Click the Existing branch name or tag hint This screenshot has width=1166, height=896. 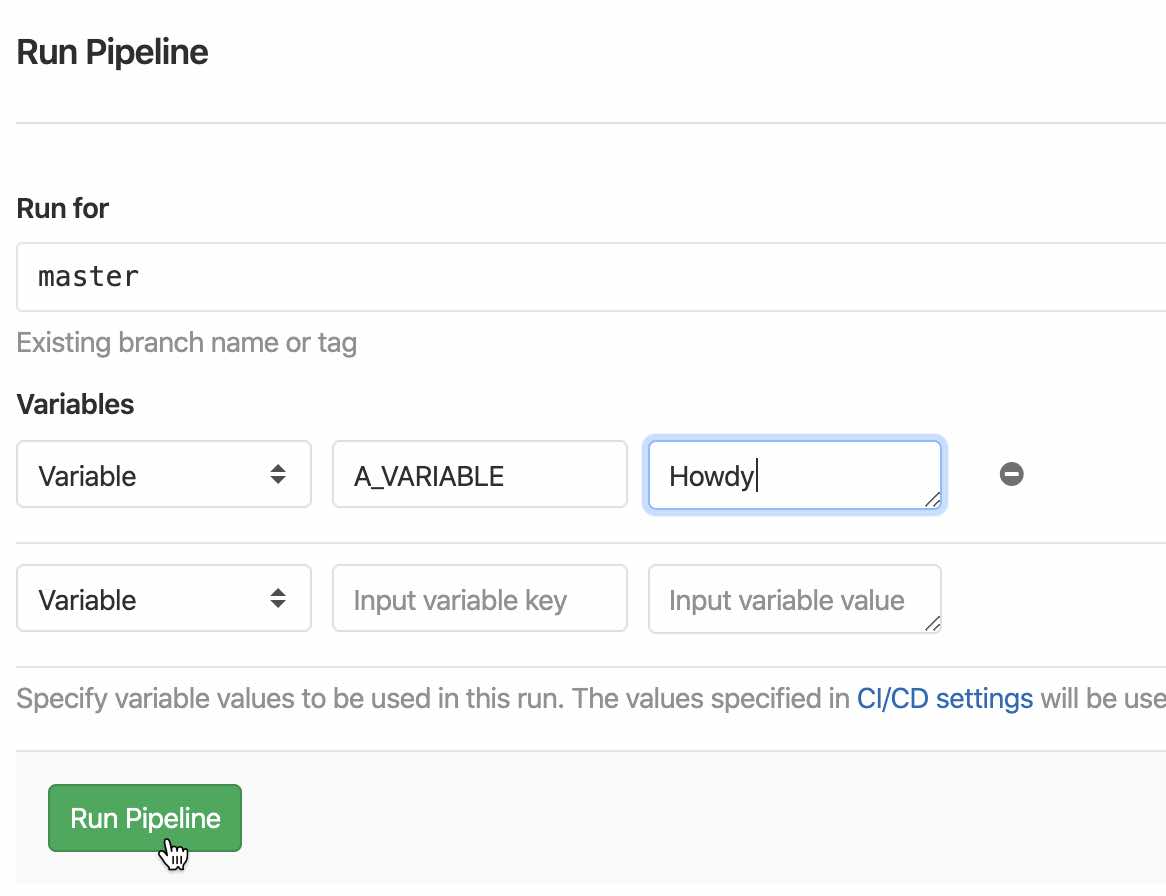tap(187, 343)
